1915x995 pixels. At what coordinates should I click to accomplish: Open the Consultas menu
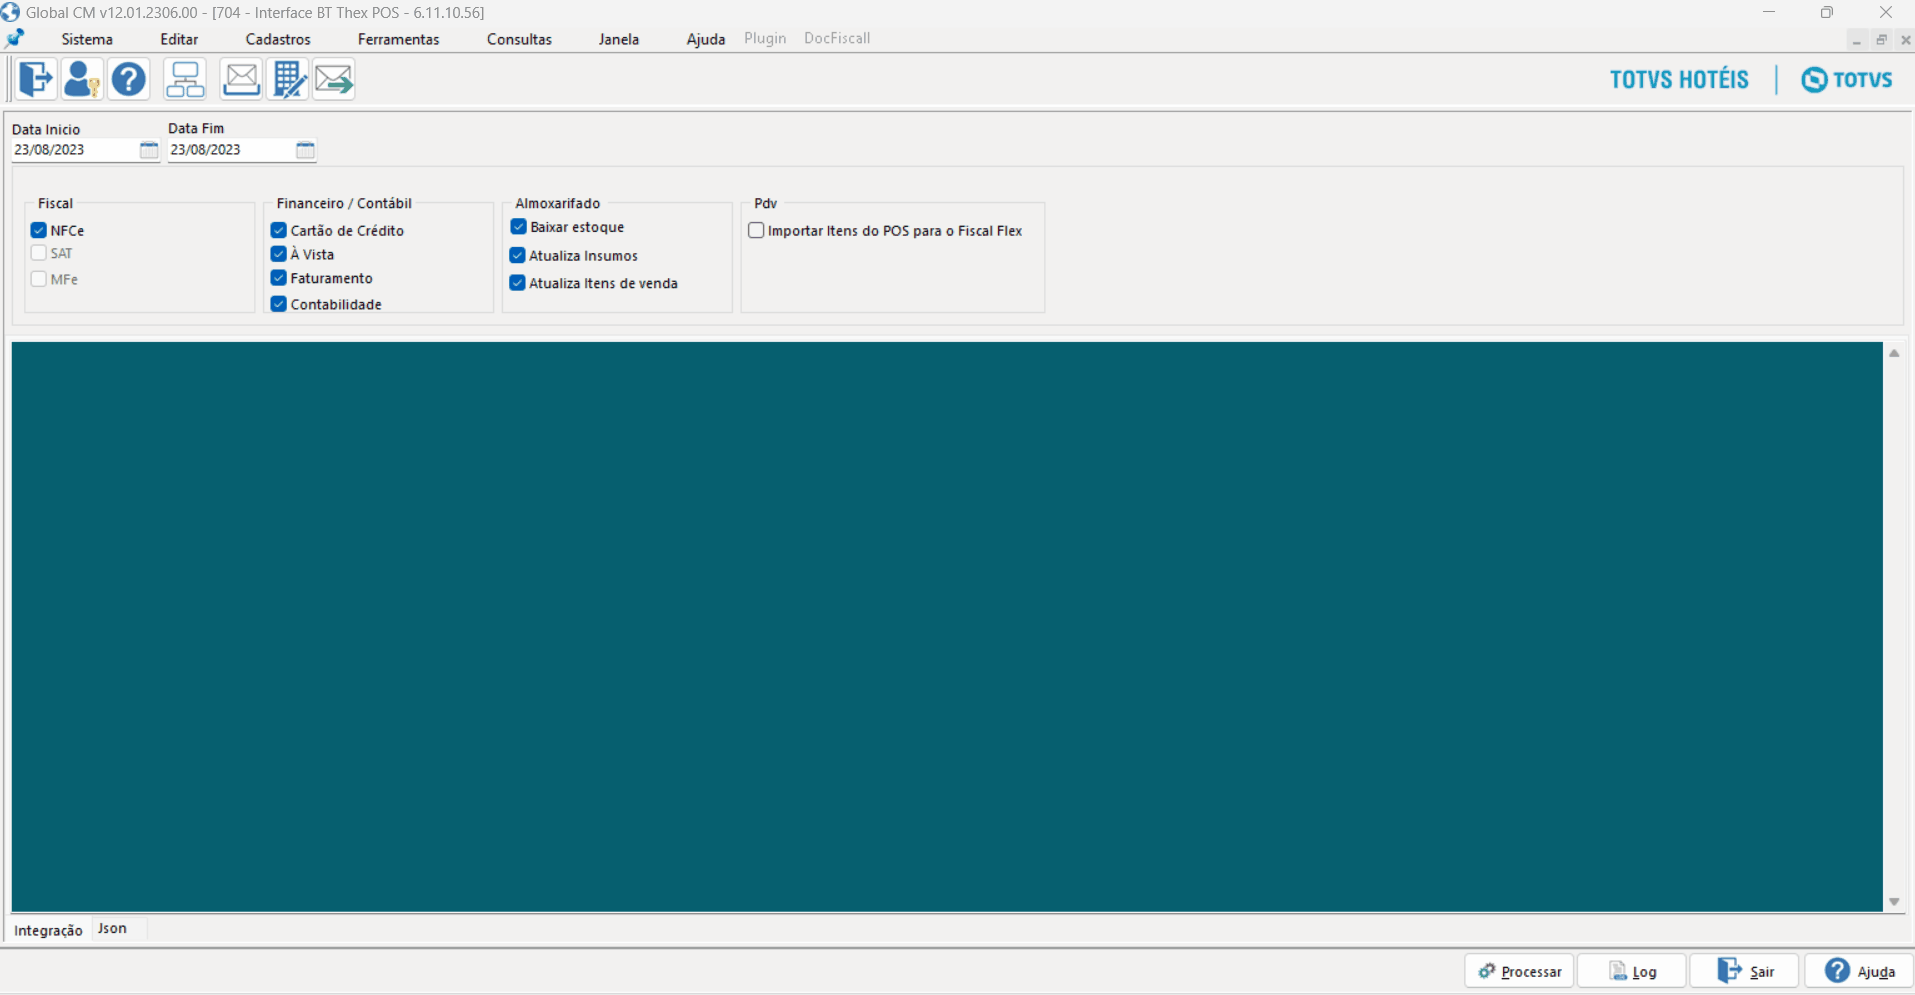[519, 39]
